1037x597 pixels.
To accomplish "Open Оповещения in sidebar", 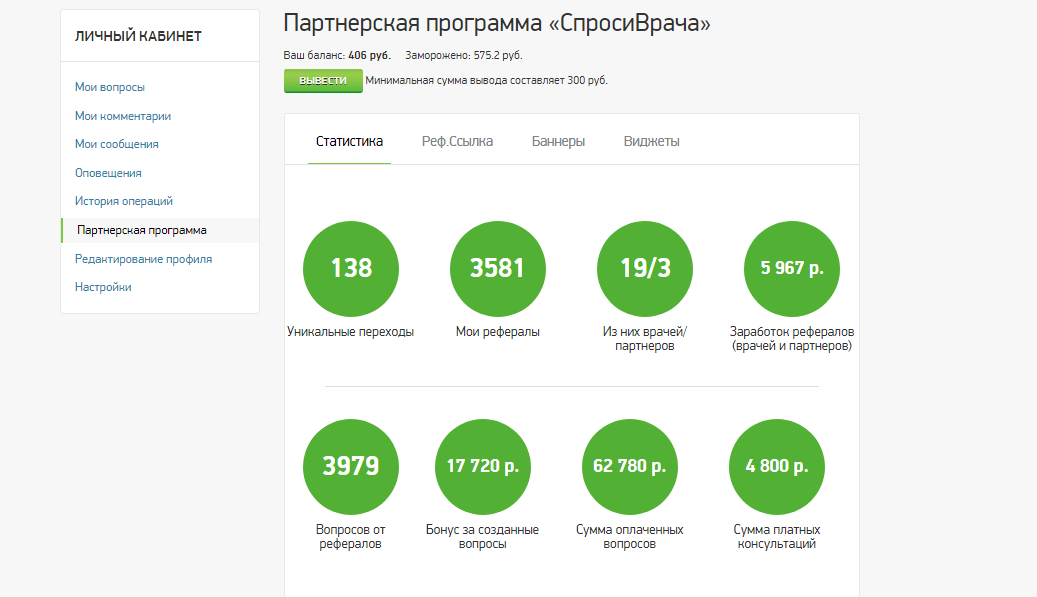I will click(108, 173).
